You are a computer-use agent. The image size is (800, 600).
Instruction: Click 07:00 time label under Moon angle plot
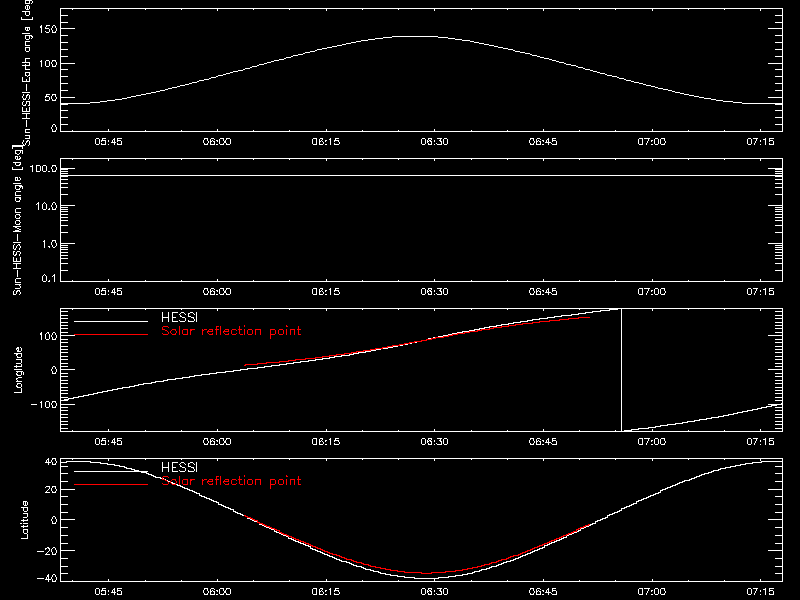point(652,291)
